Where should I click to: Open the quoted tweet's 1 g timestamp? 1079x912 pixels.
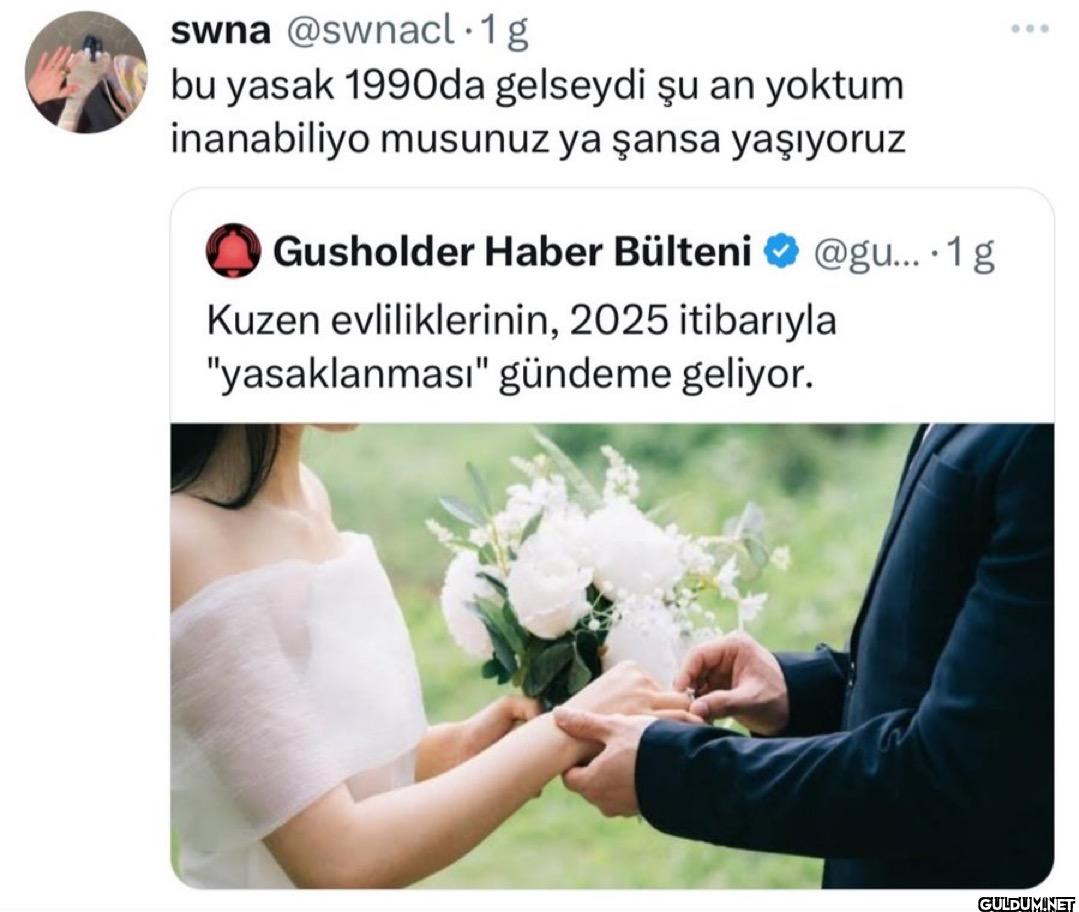pyautogui.click(x=971, y=253)
